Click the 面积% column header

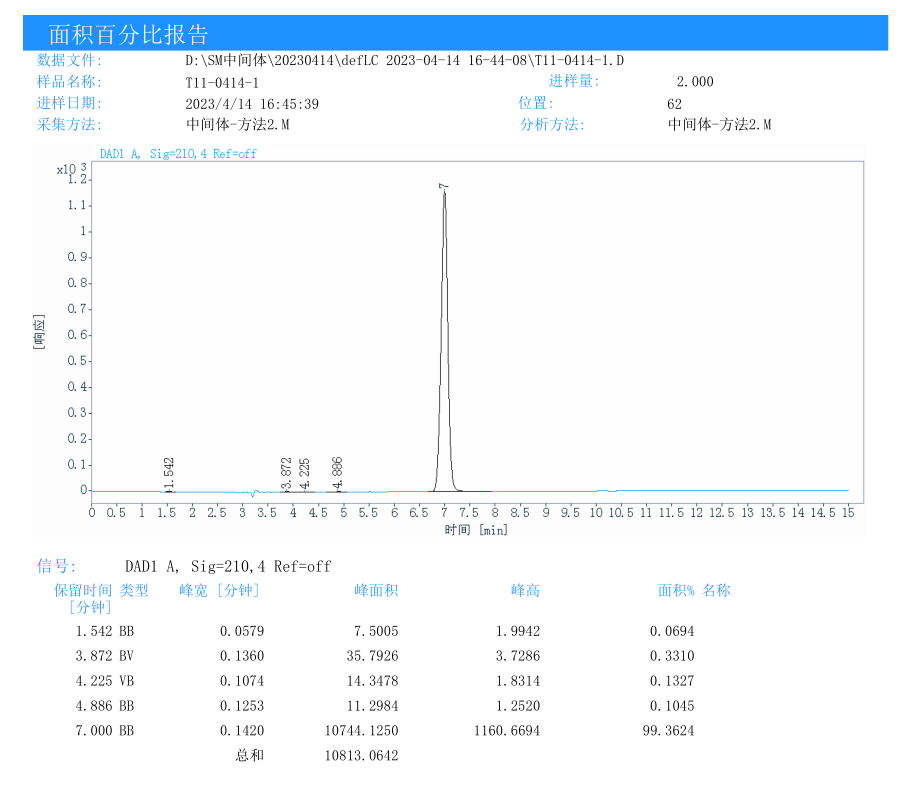pyautogui.click(x=676, y=591)
